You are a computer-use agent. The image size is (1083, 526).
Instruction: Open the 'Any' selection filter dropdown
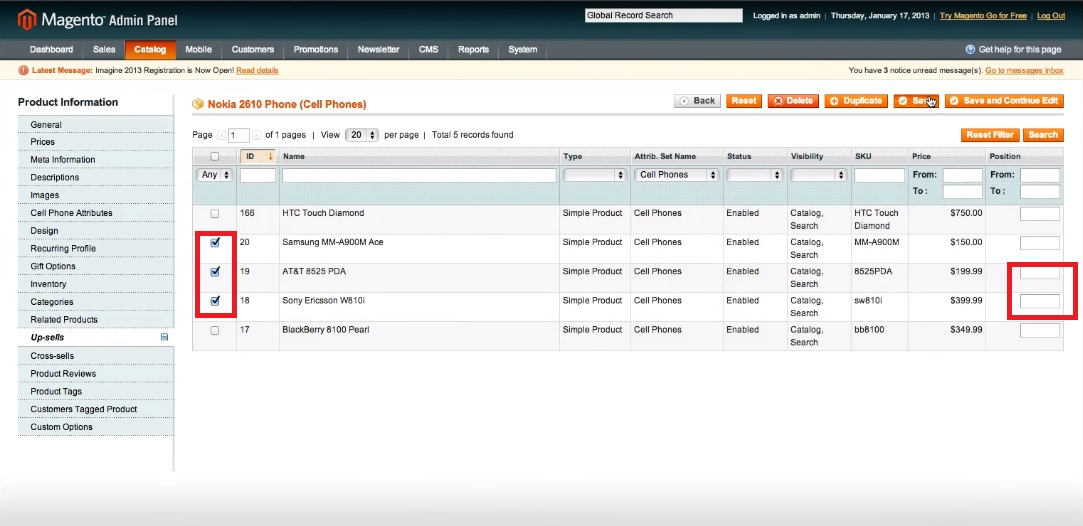[x=215, y=175]
